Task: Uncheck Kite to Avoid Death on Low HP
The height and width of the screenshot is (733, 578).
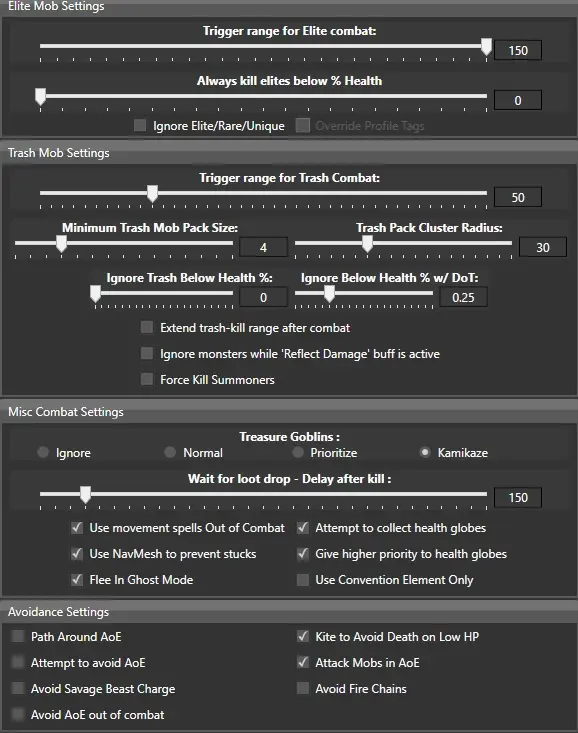Action: point(303,636)
